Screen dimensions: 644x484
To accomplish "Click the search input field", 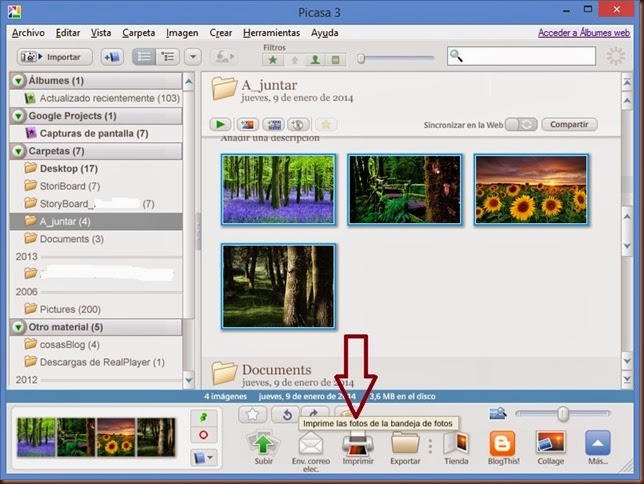I will point(521,56).
